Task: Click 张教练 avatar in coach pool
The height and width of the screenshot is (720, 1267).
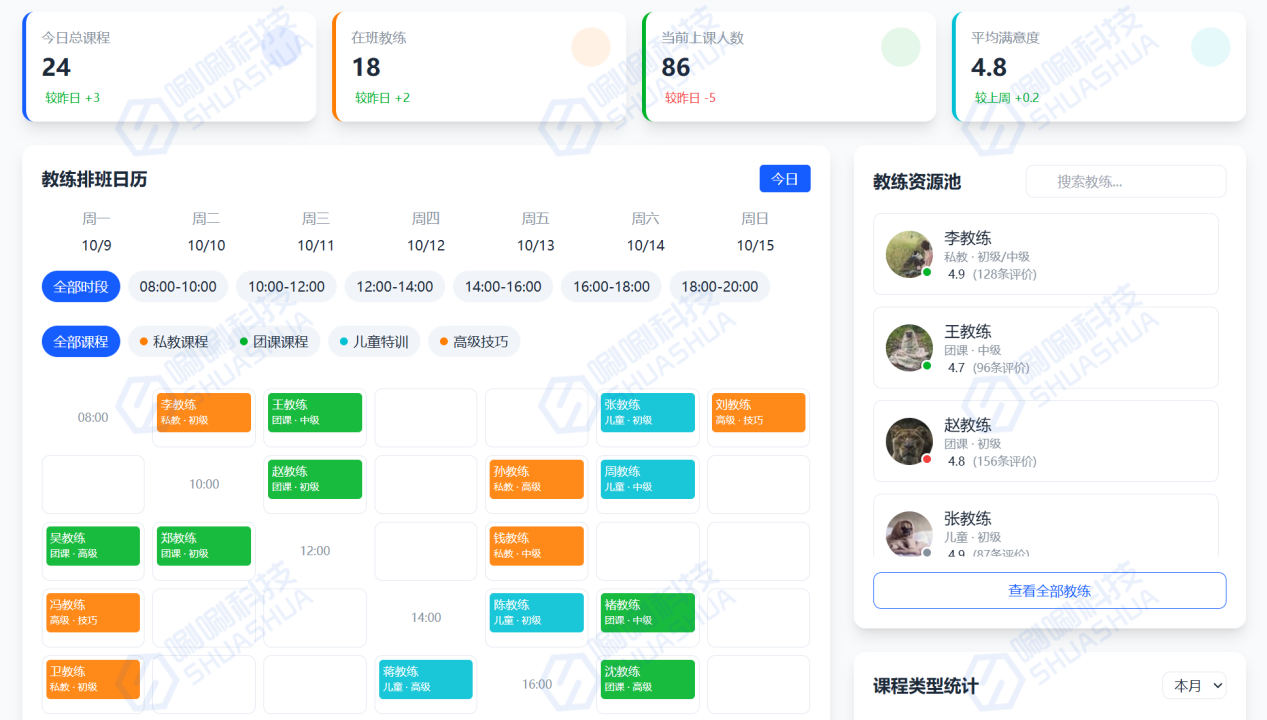Action: 909,534
